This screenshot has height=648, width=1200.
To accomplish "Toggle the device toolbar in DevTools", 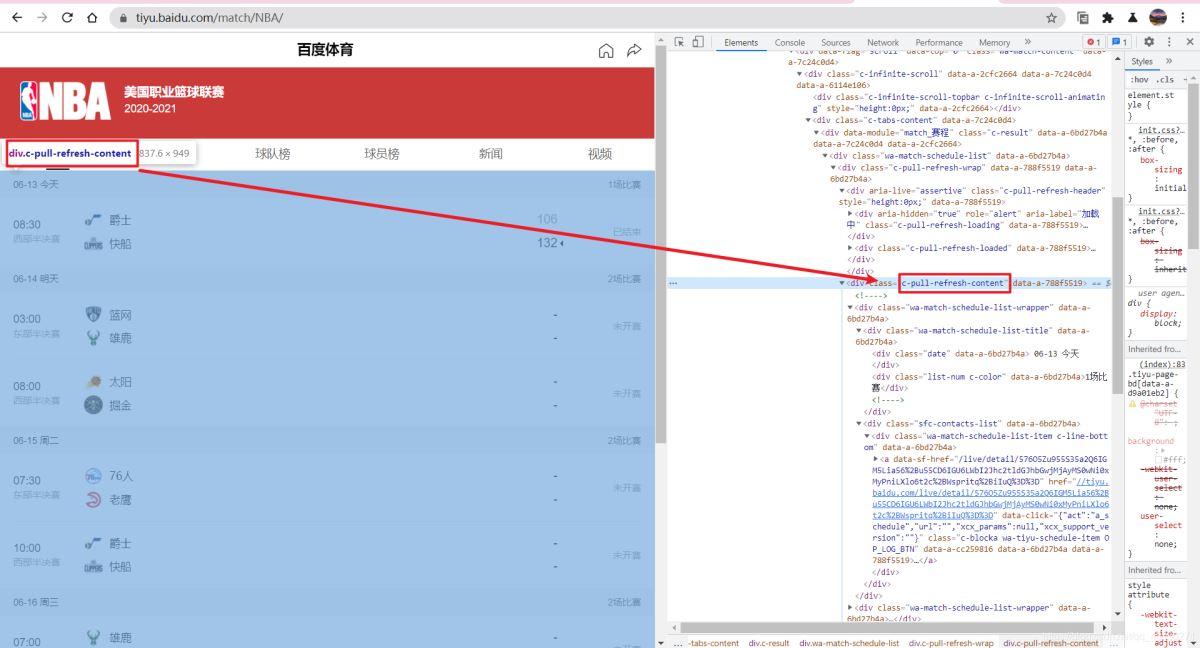I will point(698,42).
